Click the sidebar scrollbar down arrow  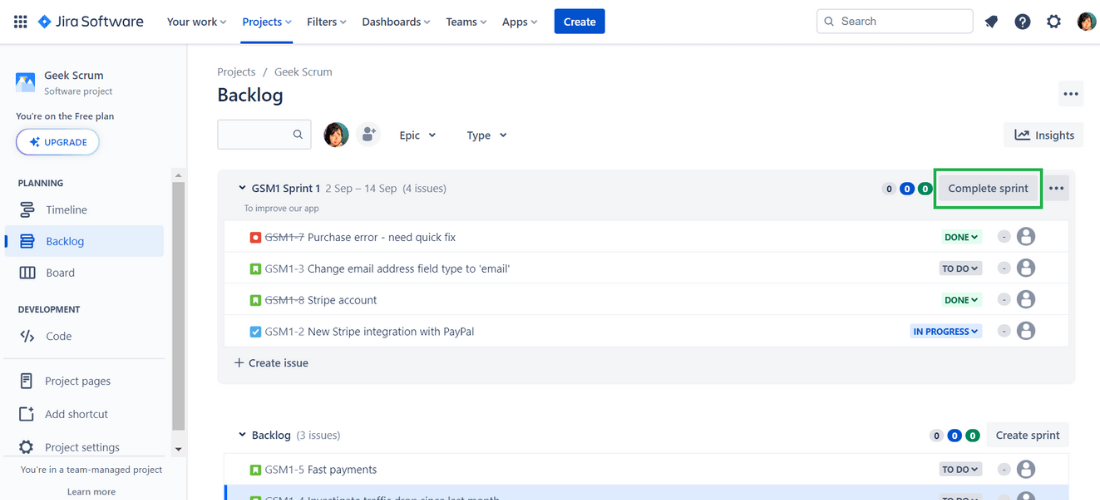(x=178, y=449)
